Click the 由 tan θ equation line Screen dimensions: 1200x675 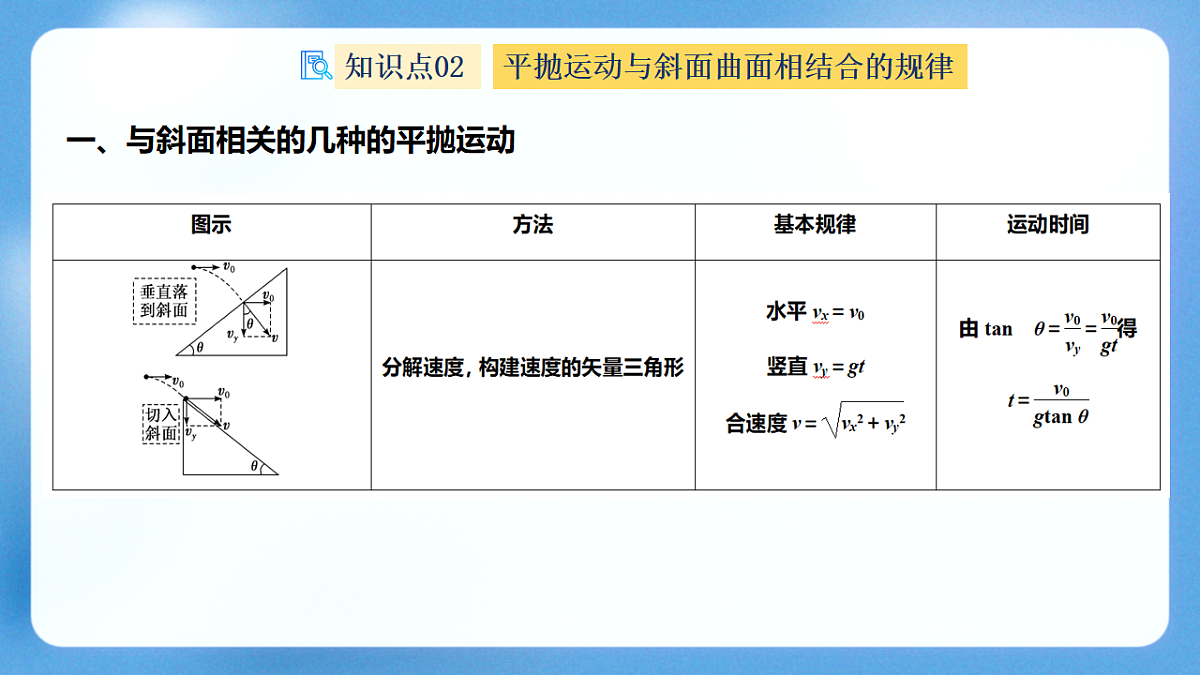tap(1048, 329)
